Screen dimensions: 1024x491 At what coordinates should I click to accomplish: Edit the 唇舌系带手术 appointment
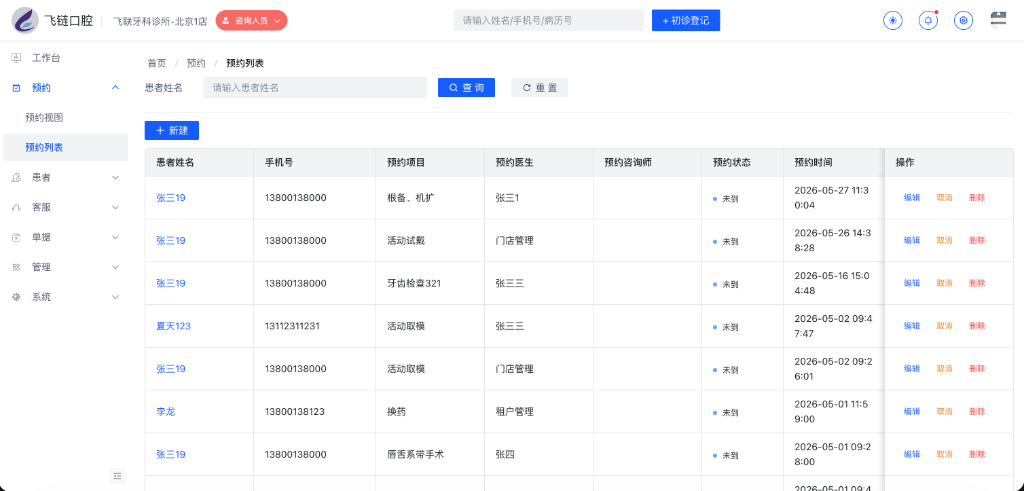[912, 454]
